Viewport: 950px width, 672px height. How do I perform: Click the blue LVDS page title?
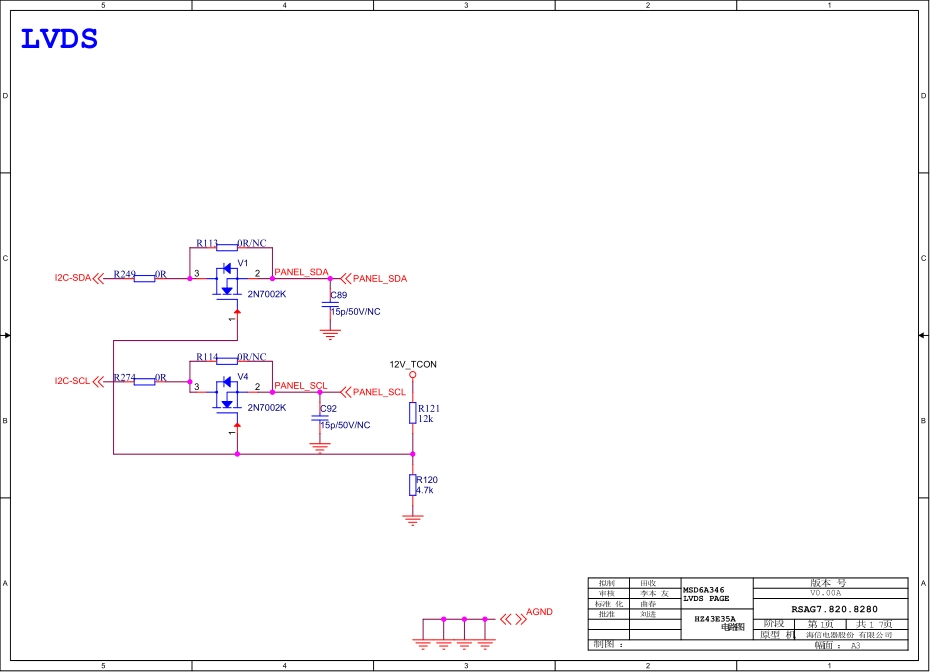pos(59,40)
